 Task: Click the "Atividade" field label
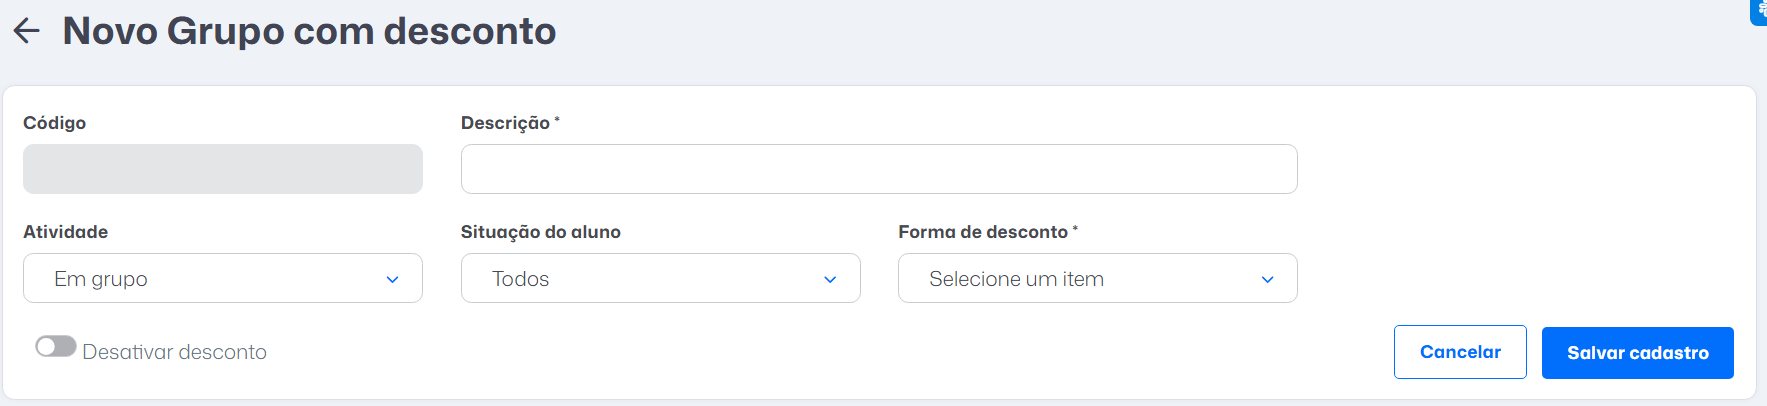coord(66,232)
